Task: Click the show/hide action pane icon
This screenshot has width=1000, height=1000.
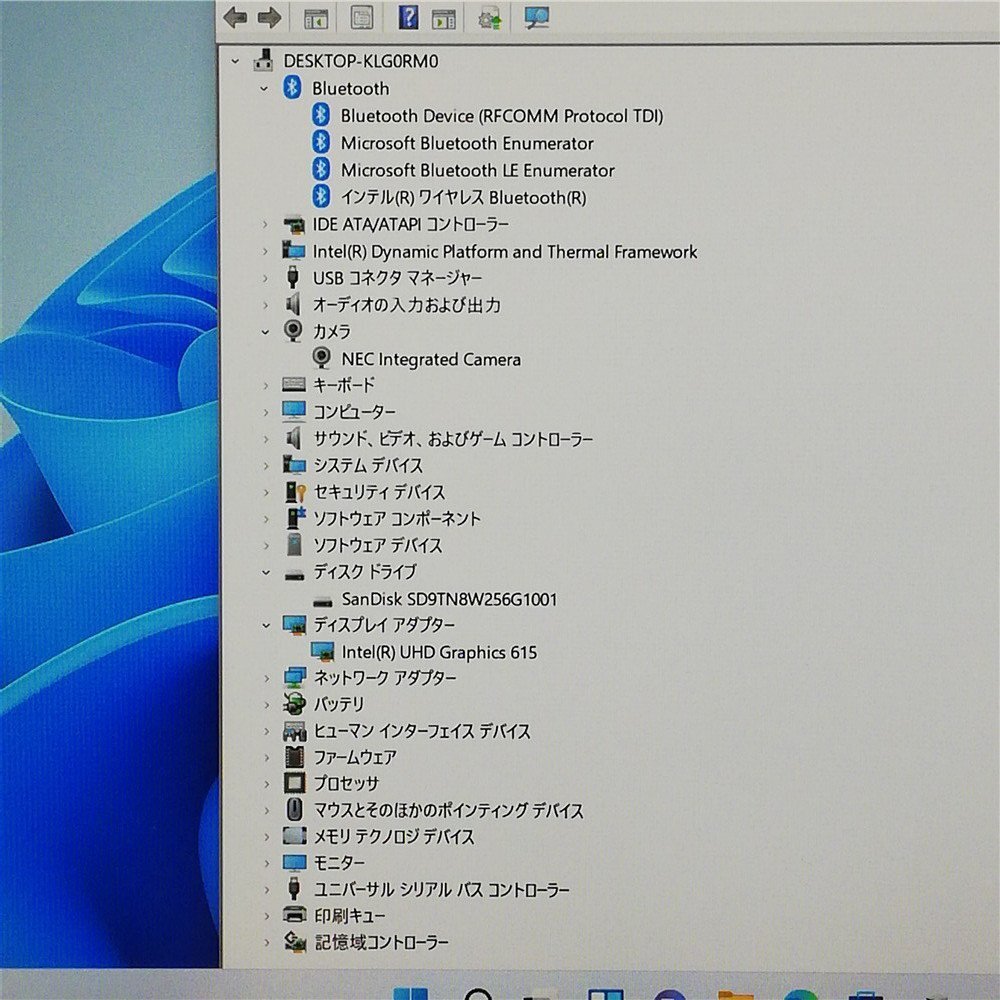Action: pos(443,18)
